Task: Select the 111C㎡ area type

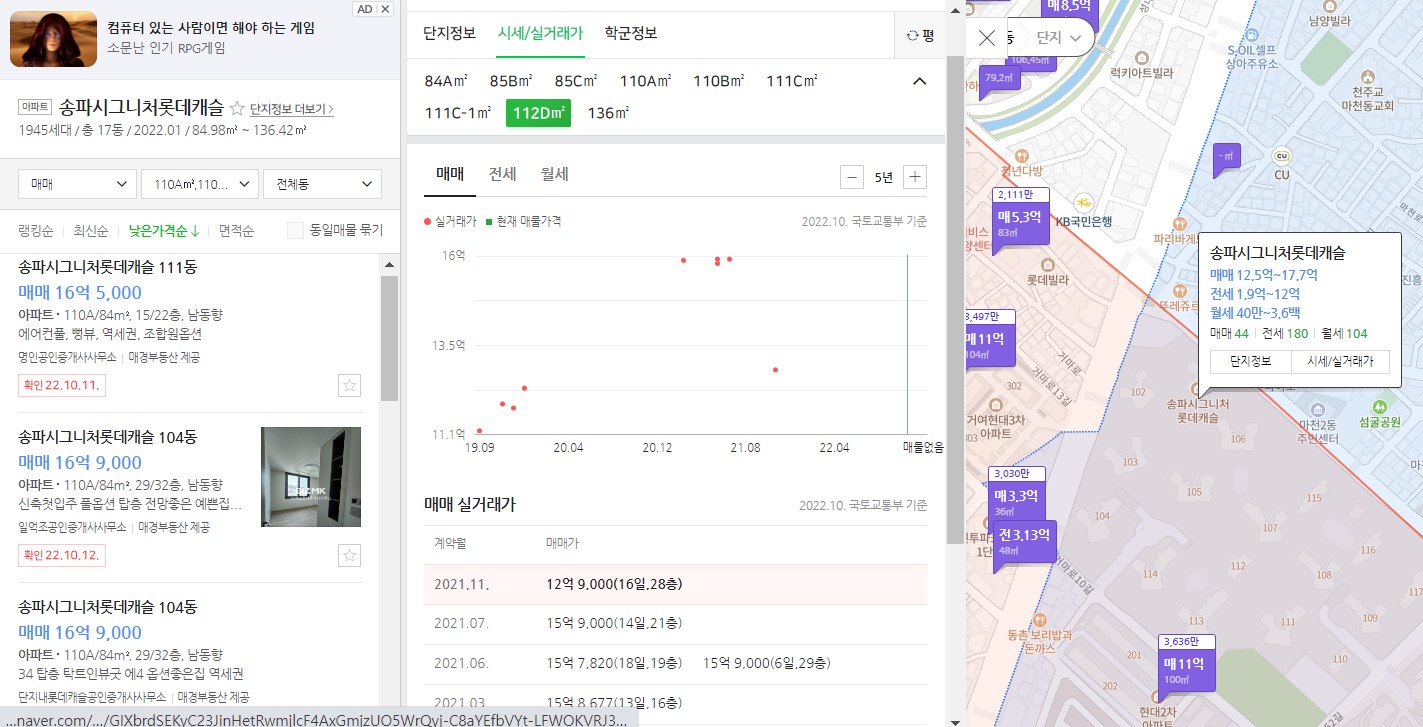Action: click(792, 81)
